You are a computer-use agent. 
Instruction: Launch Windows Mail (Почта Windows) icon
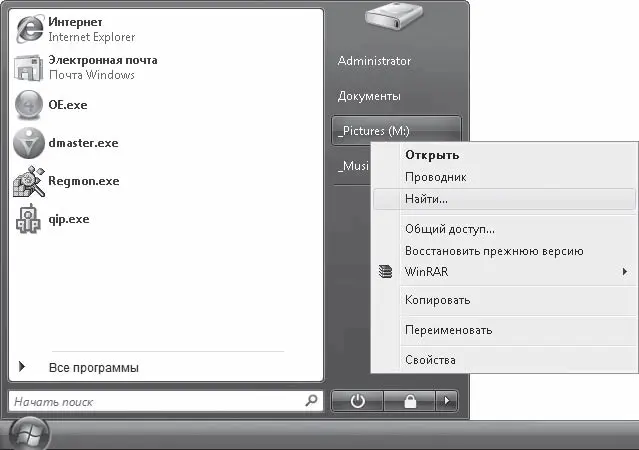pyautogui.click(x=28, y=68)
